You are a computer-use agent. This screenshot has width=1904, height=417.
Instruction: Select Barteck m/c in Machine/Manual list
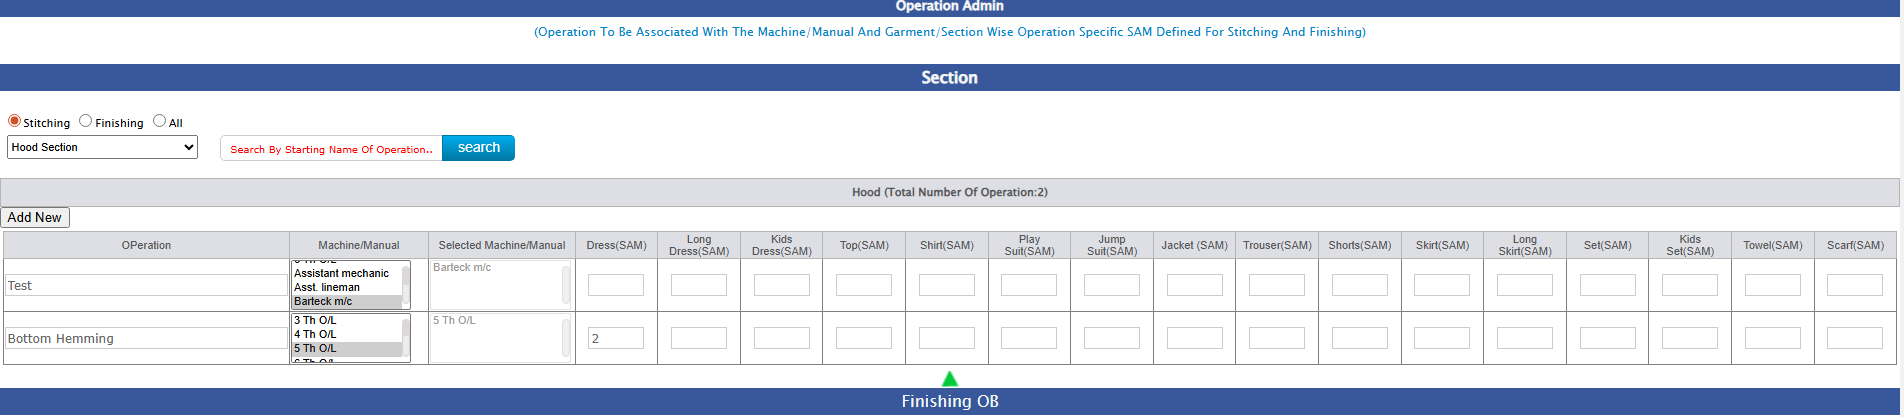click(x=346, y=301)
